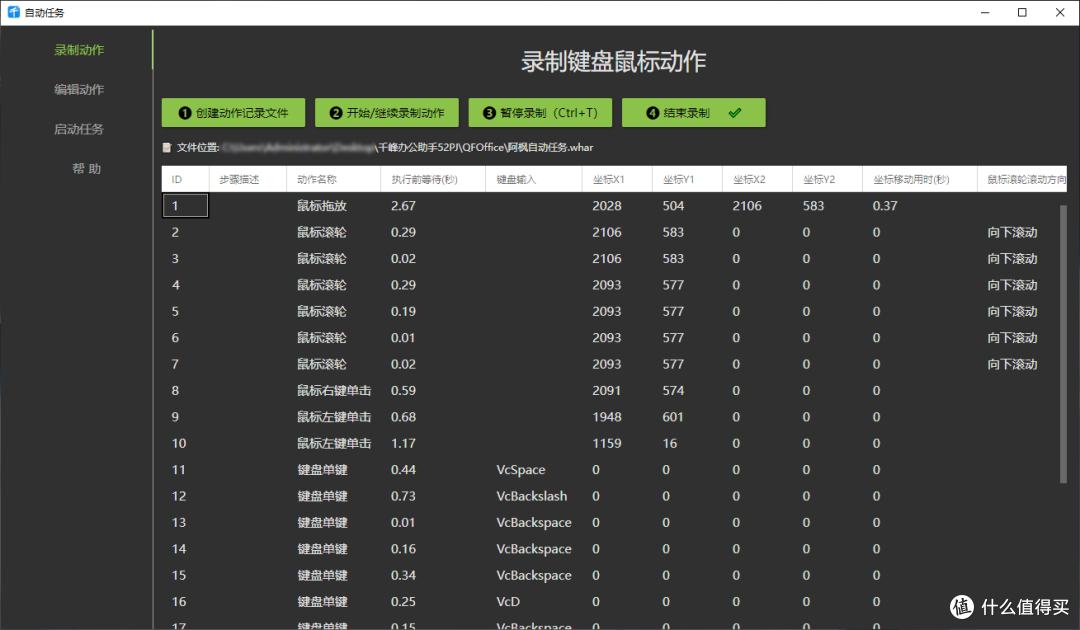Click 鼠标滚轮 action in row 5
The image size is (1080, 630).
pos(322,311)
